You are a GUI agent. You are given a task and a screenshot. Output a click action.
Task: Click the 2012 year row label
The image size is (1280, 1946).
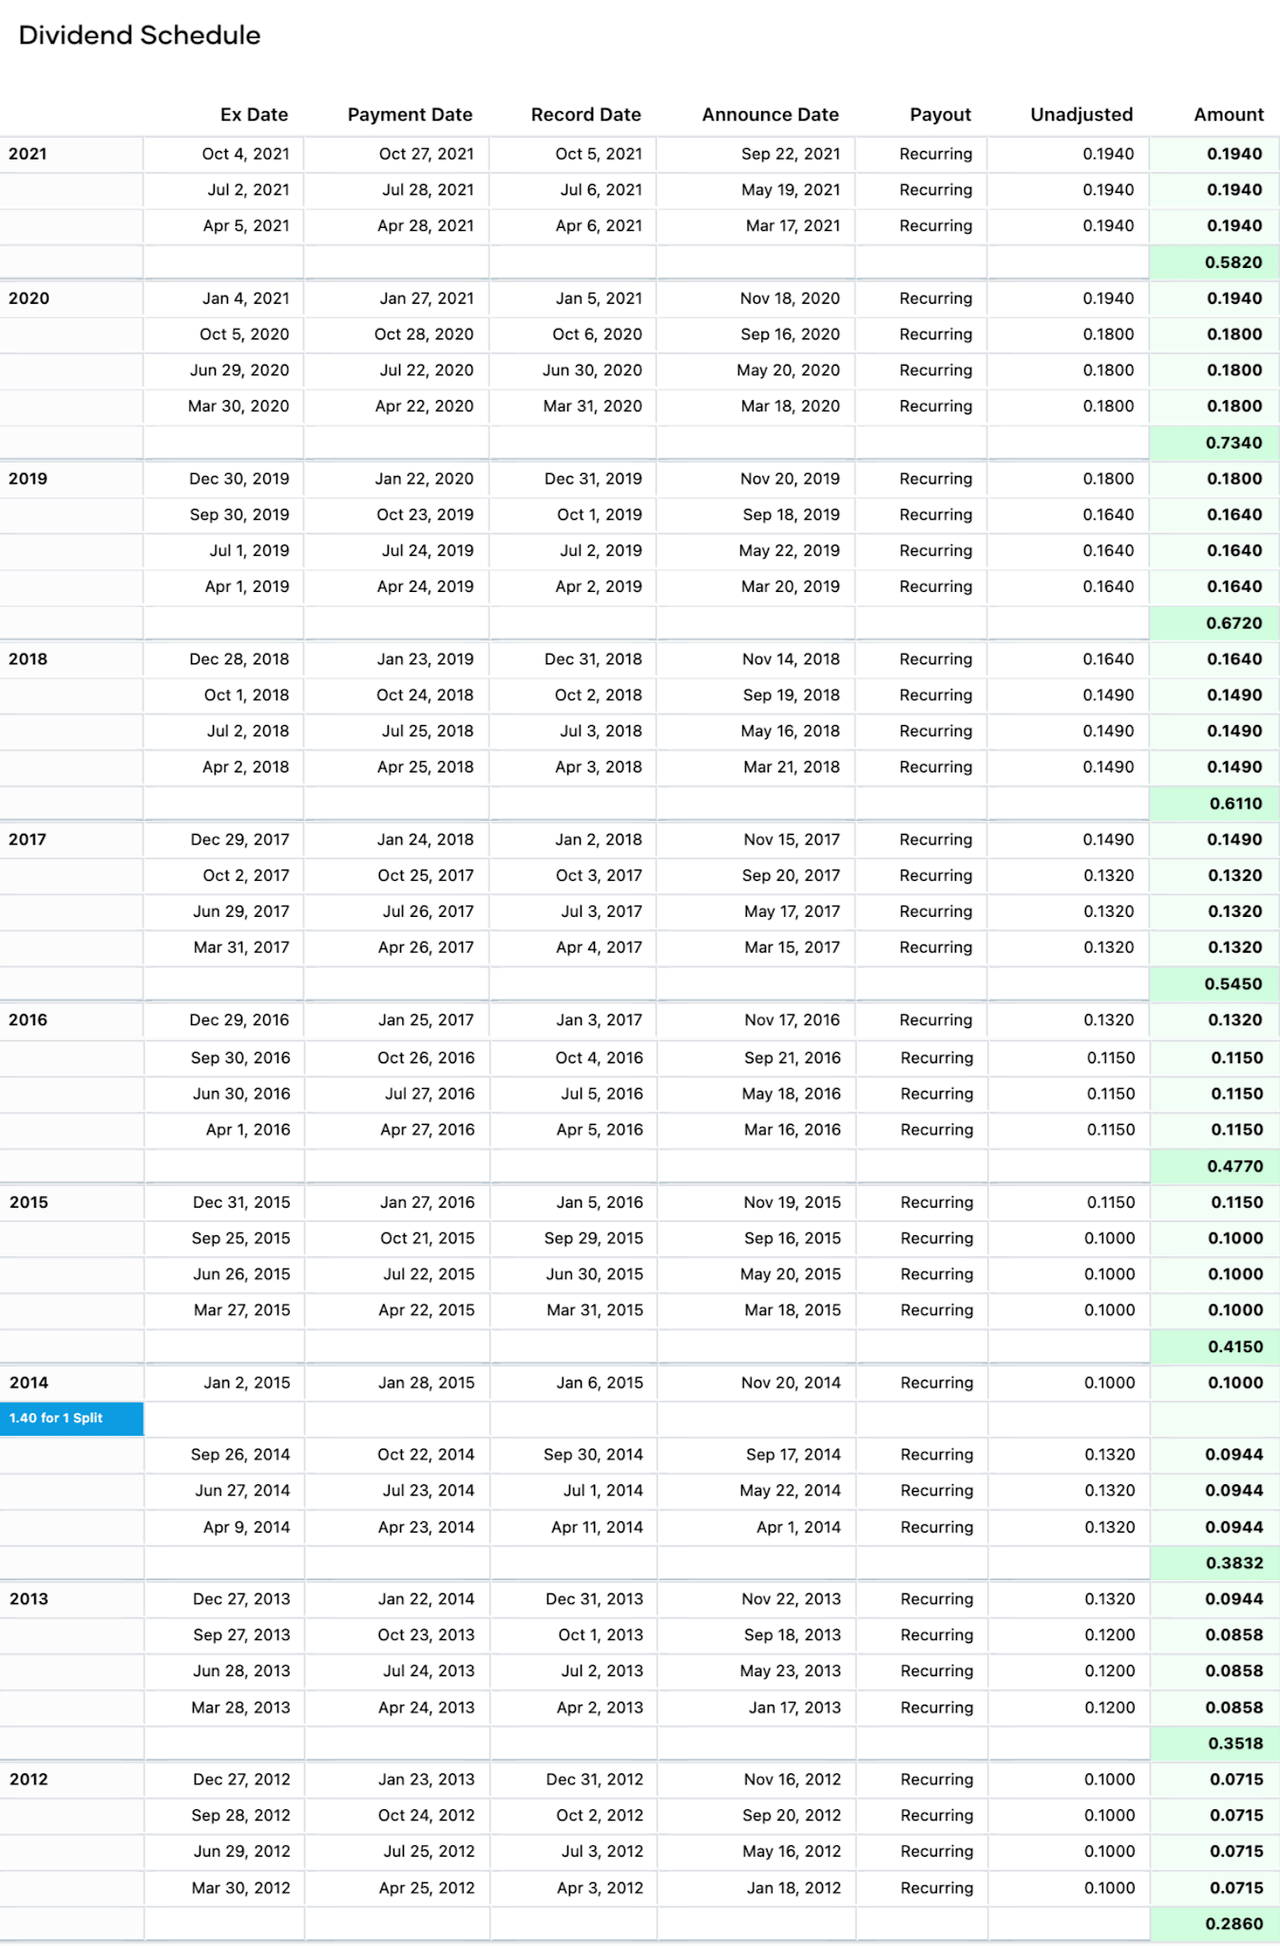coord(29,1779)
